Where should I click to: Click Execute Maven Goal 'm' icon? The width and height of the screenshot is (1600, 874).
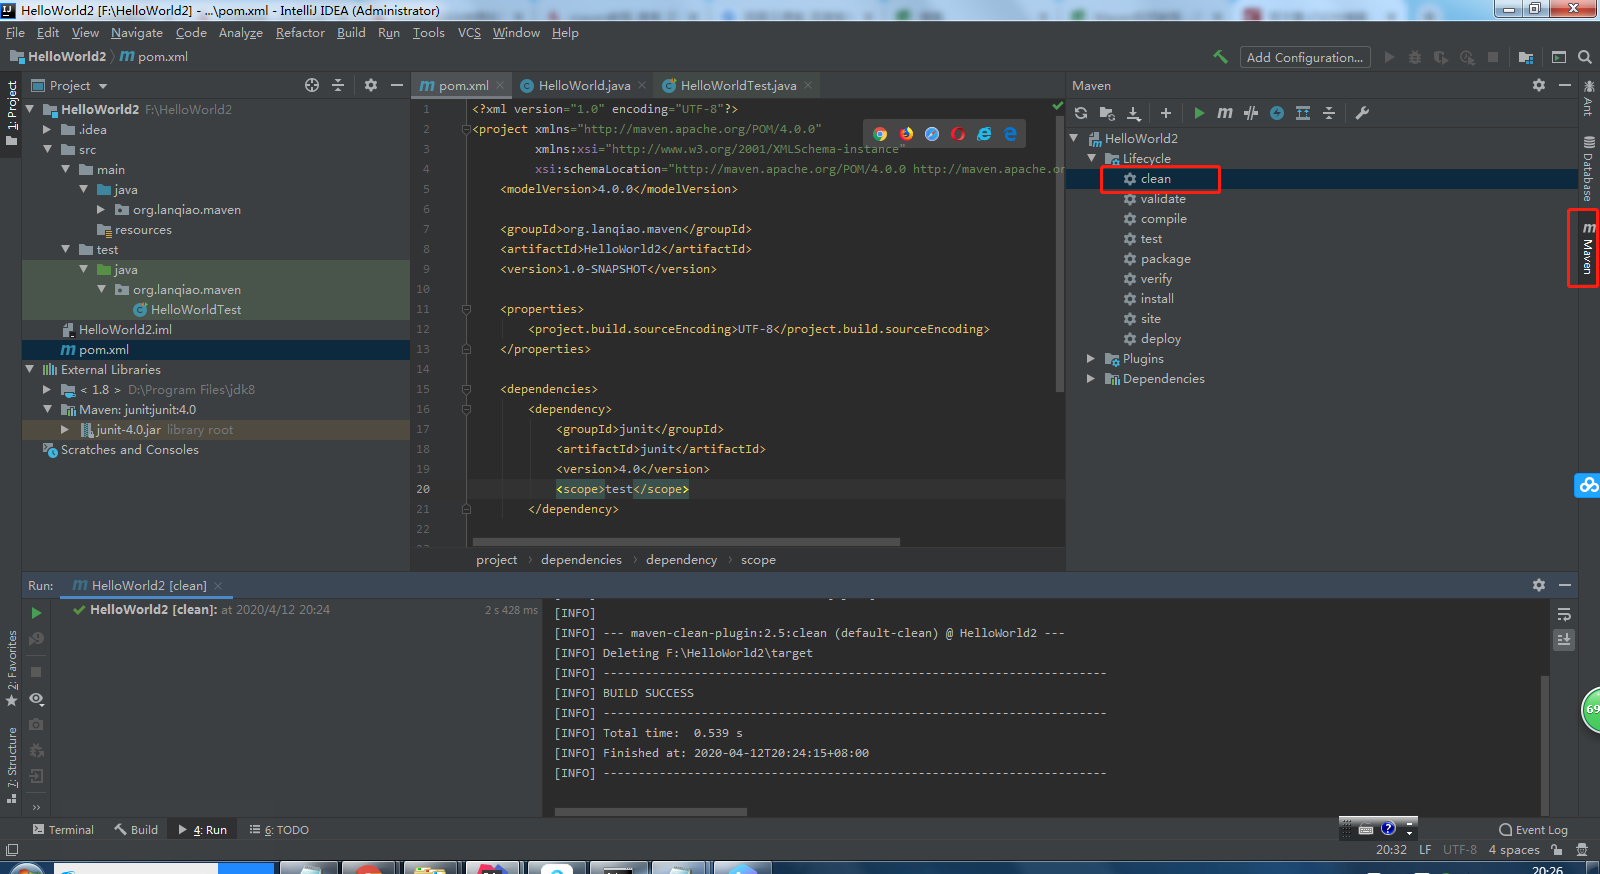pos(1225,113)
